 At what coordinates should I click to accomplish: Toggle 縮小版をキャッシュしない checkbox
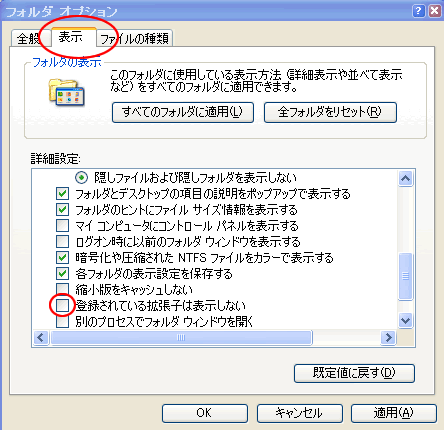[62, 289]
